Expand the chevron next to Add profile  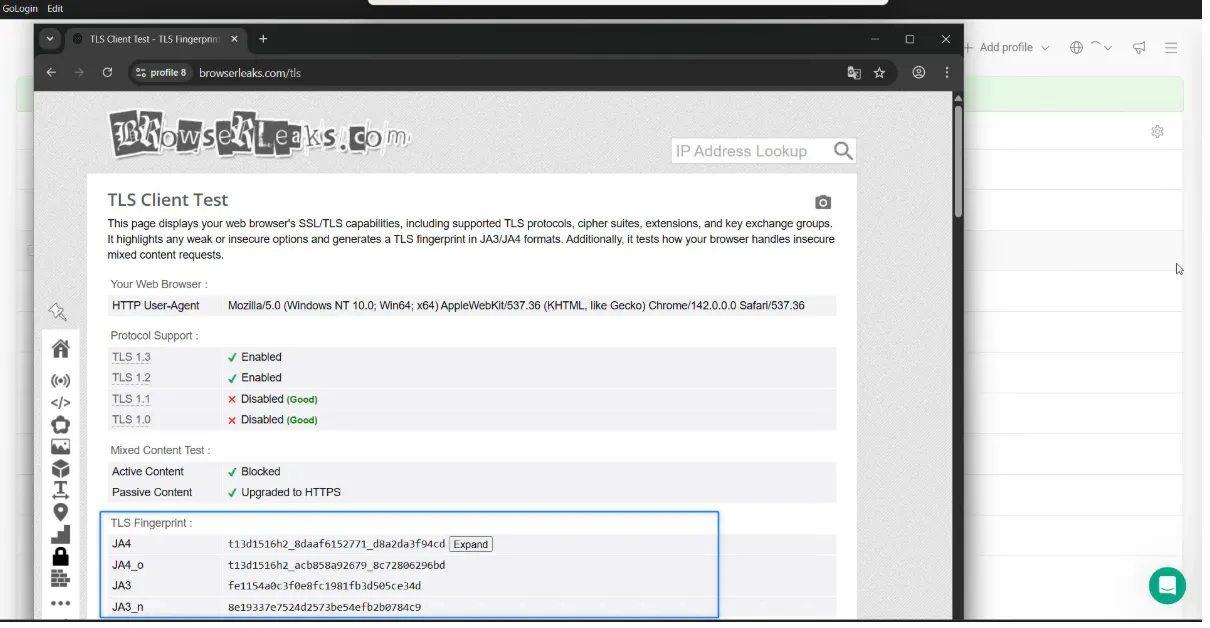pyautogui.click(x=1045, y=48)
